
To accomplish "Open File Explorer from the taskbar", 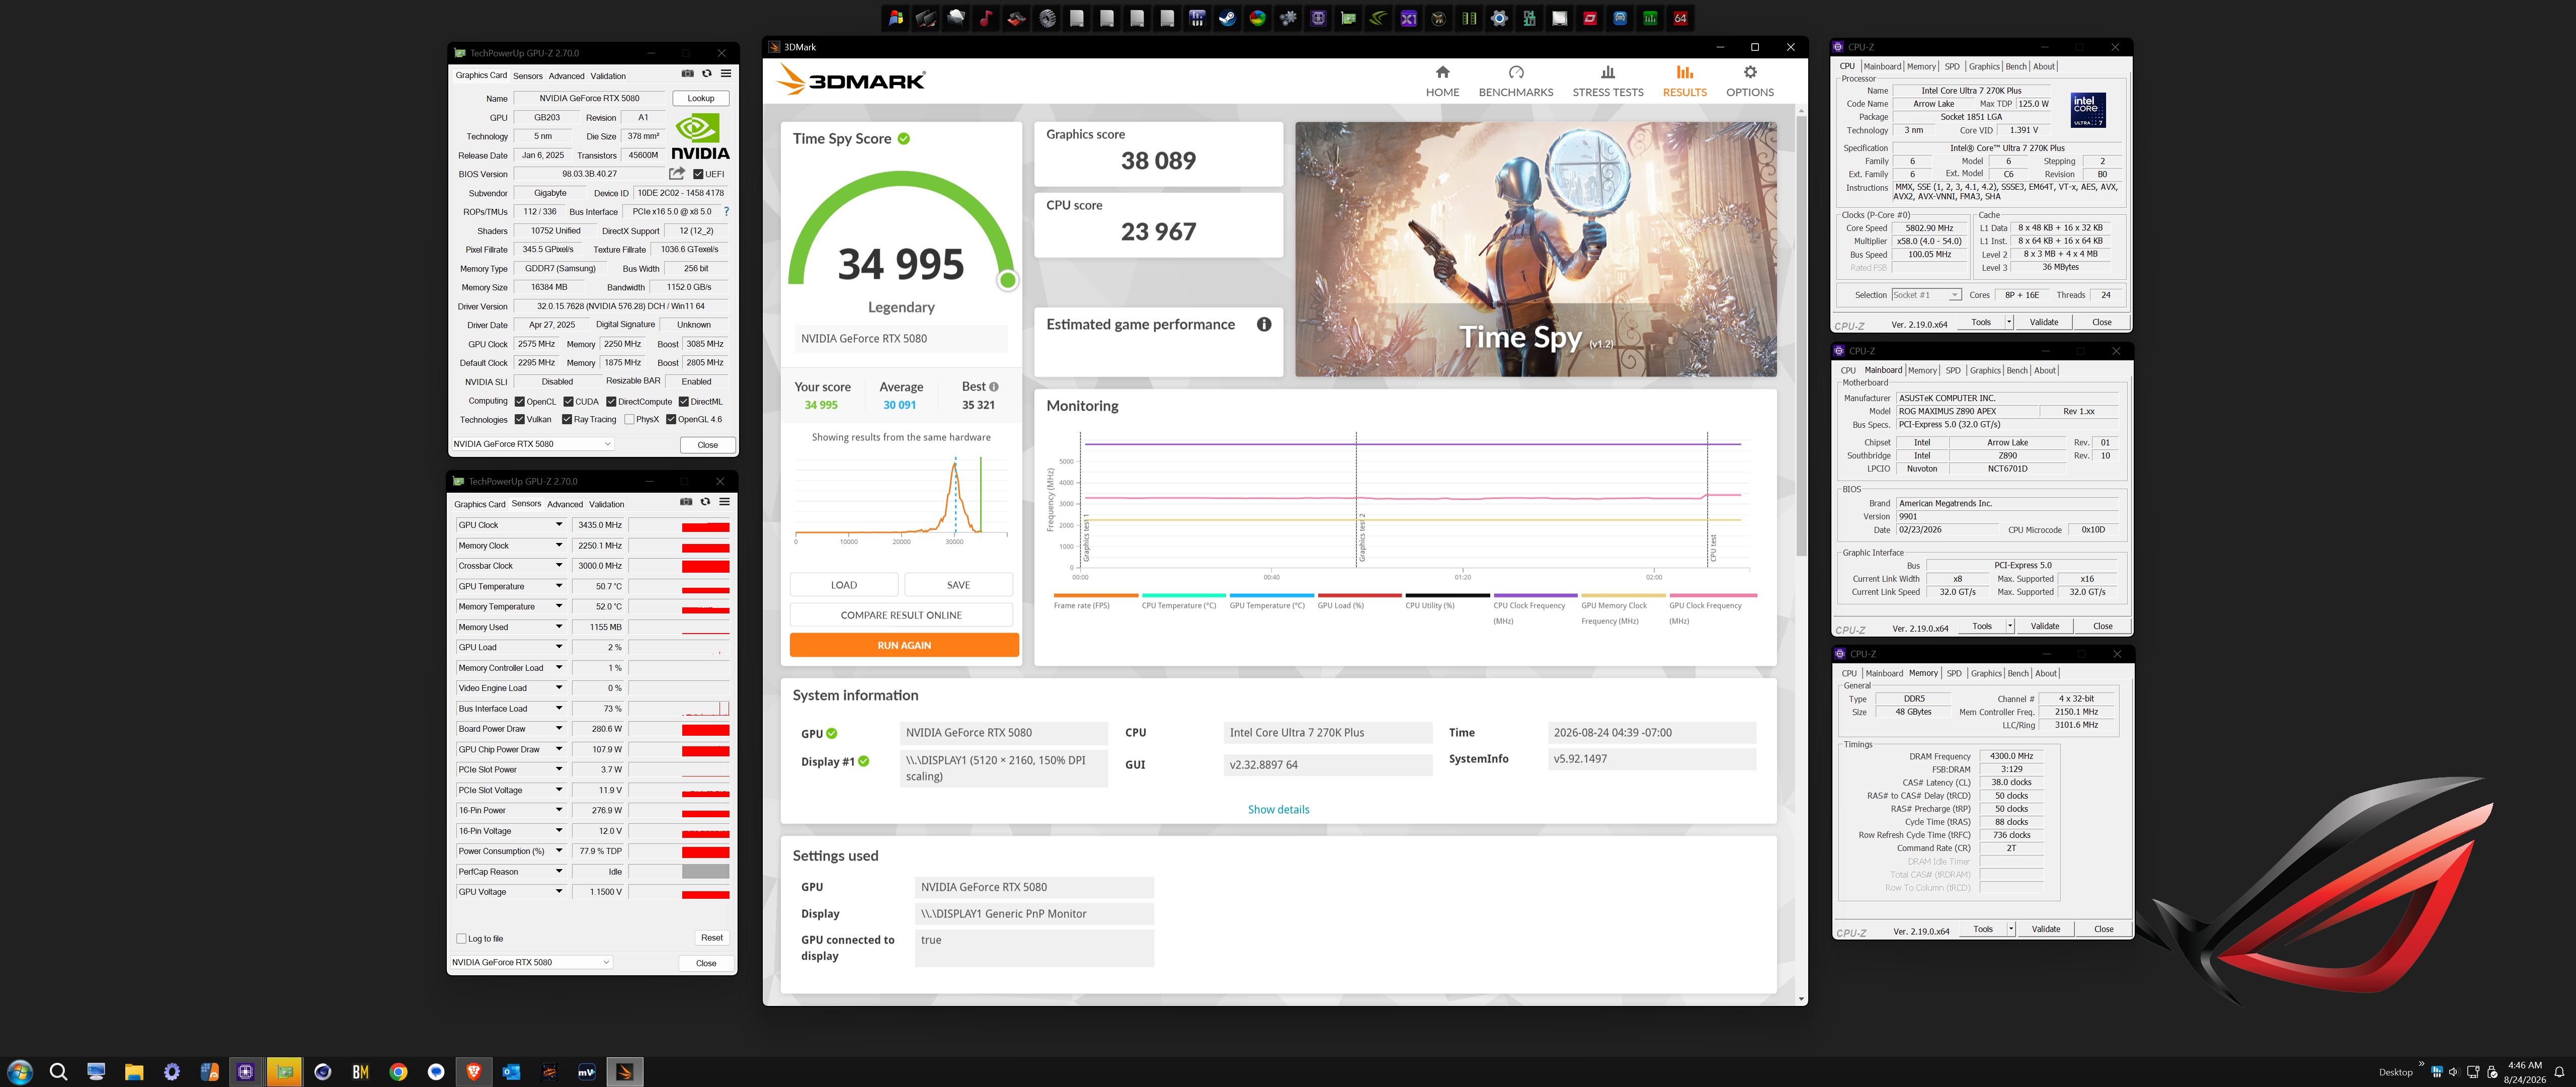I will pyautogui.click(x=134, y=1072).
